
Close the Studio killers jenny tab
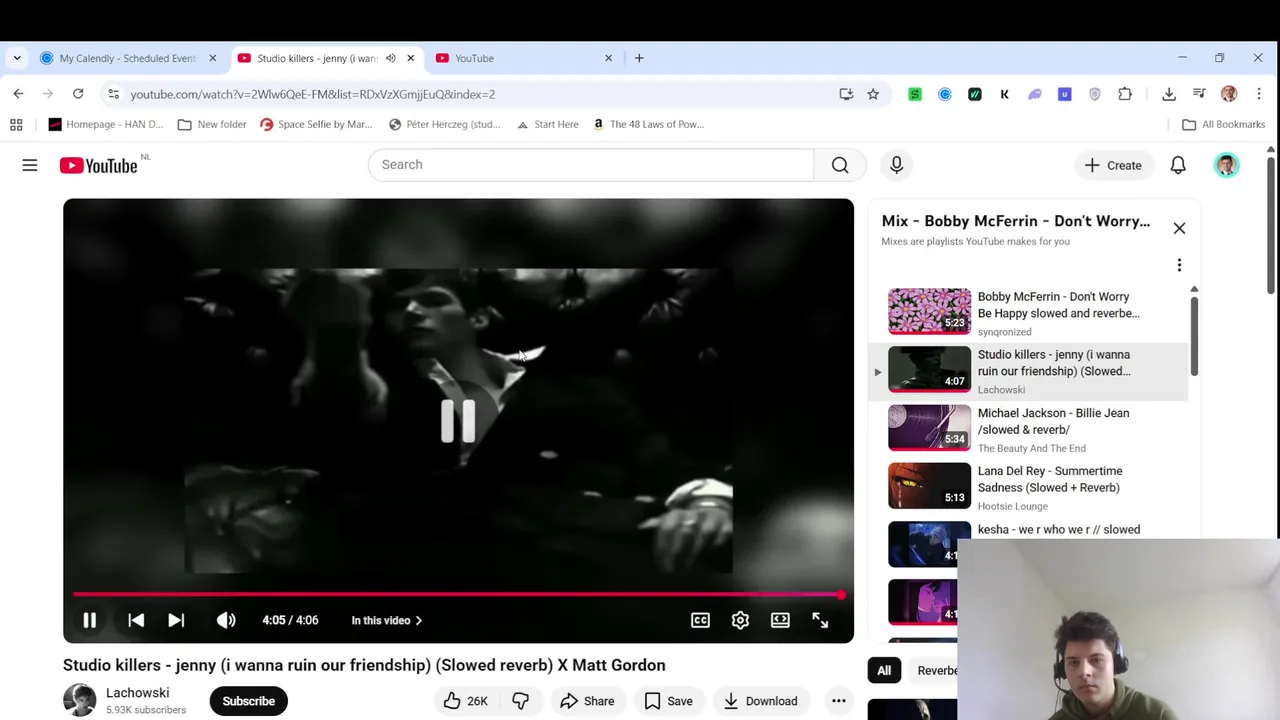(x=410, y=58)
